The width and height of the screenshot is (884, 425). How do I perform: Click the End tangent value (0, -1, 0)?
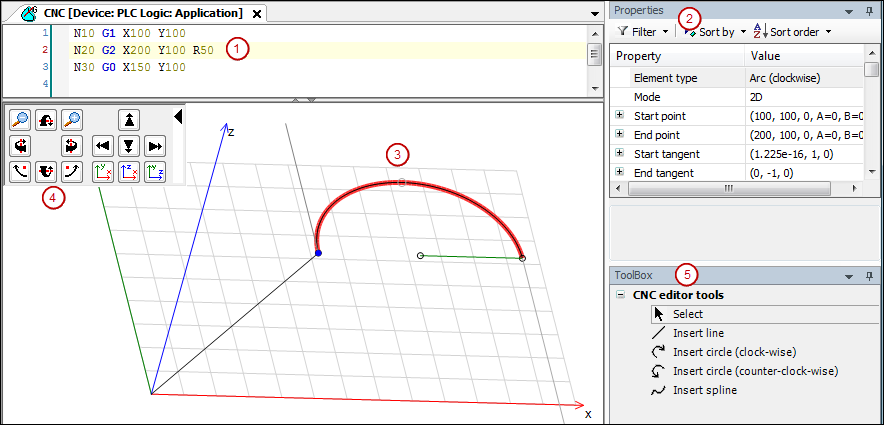pyautogui.click(x=771, y=173)
